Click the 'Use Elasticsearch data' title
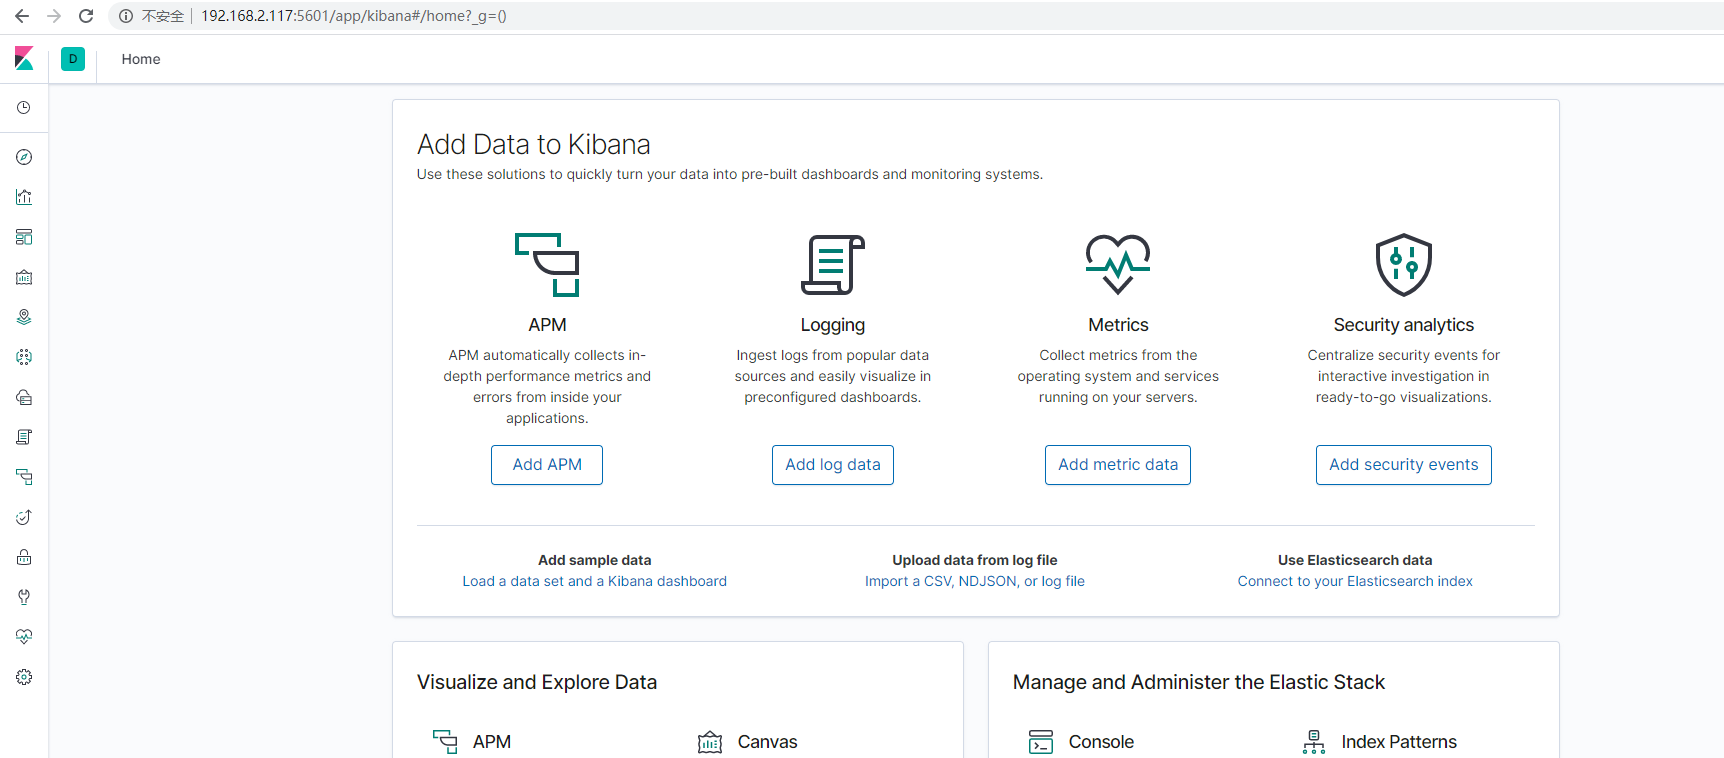This screenshot has height=758, width=1724. pyautogui.click(x=1355, y=560)
